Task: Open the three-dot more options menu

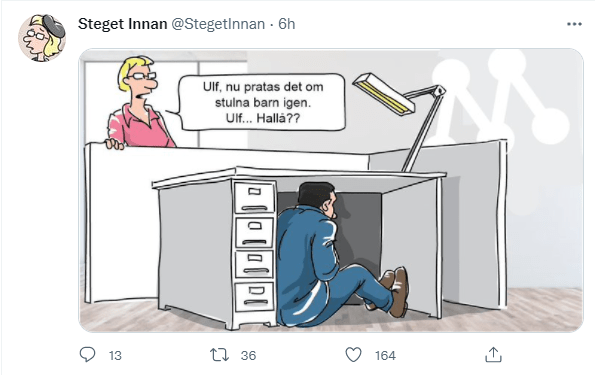Action: tap(574, 24)
